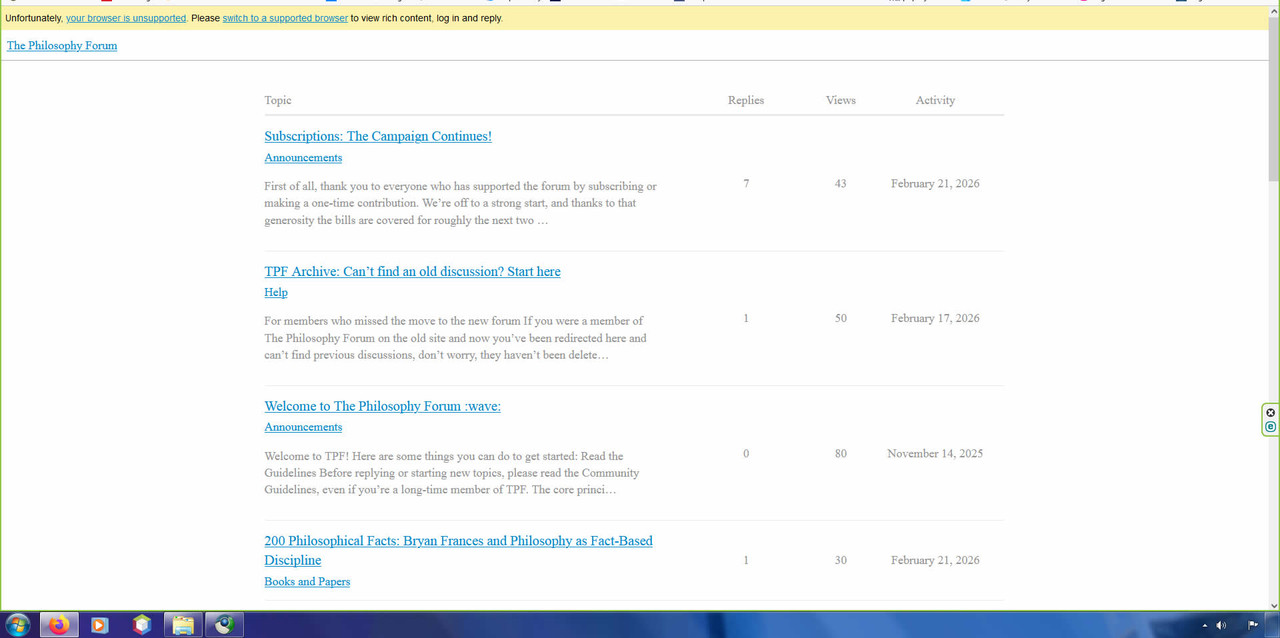Screen dimensions: 1280x638
Task: Click the 7 replies count
Action: [x=746, y=183]
